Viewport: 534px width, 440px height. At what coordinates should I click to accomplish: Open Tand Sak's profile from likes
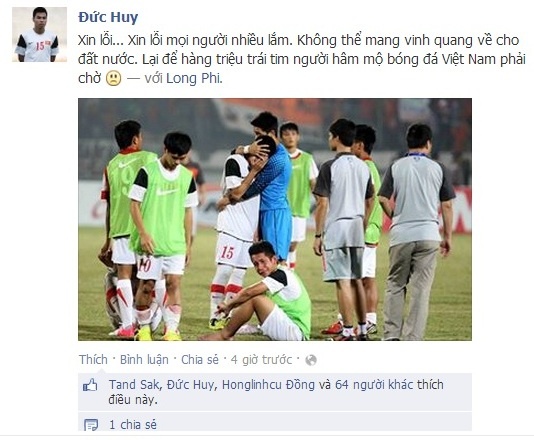click(134, 384)
